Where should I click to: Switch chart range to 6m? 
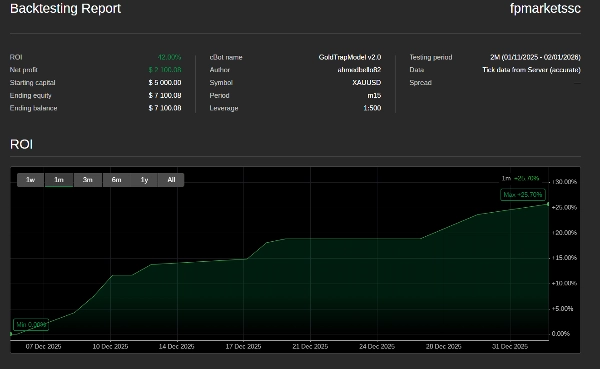[116, 180]
